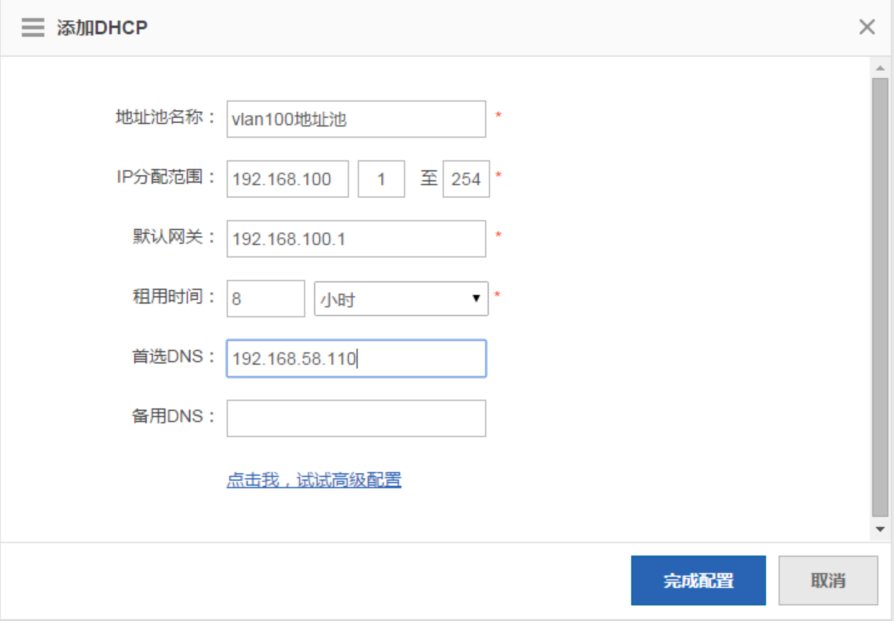
Task: Click the 默认网关 input field
Action: 356,239
